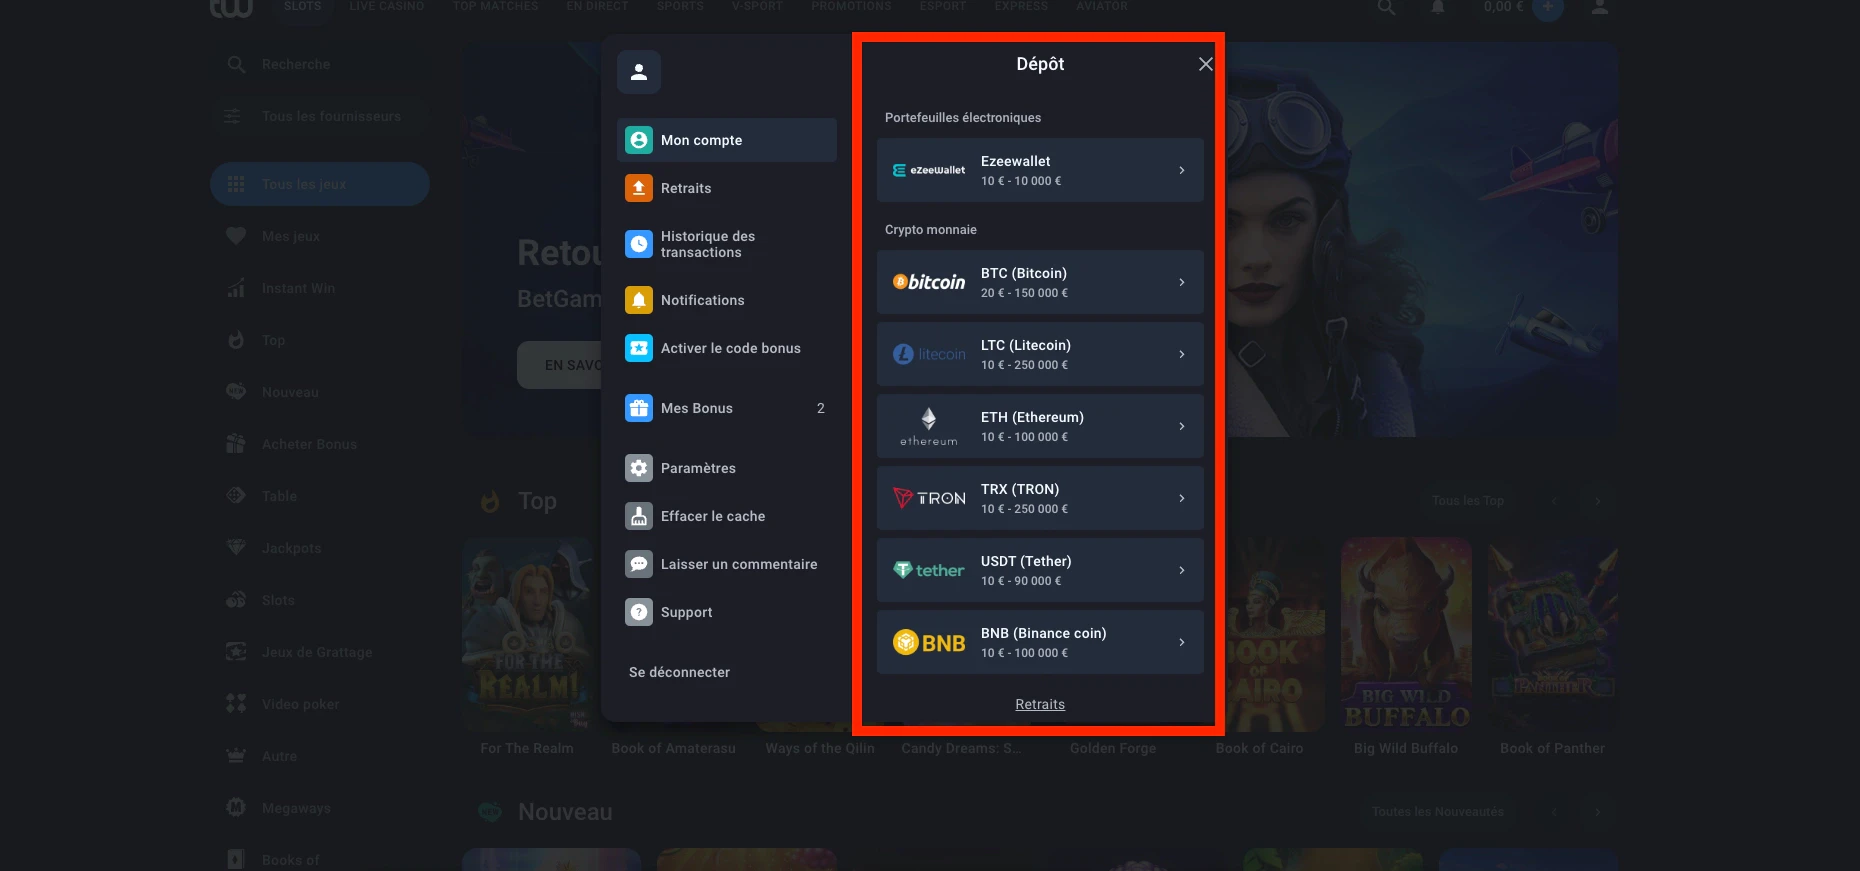Click the header notification bell
This screenshot has width=1860, height=871.
[x=1438, y=7]
